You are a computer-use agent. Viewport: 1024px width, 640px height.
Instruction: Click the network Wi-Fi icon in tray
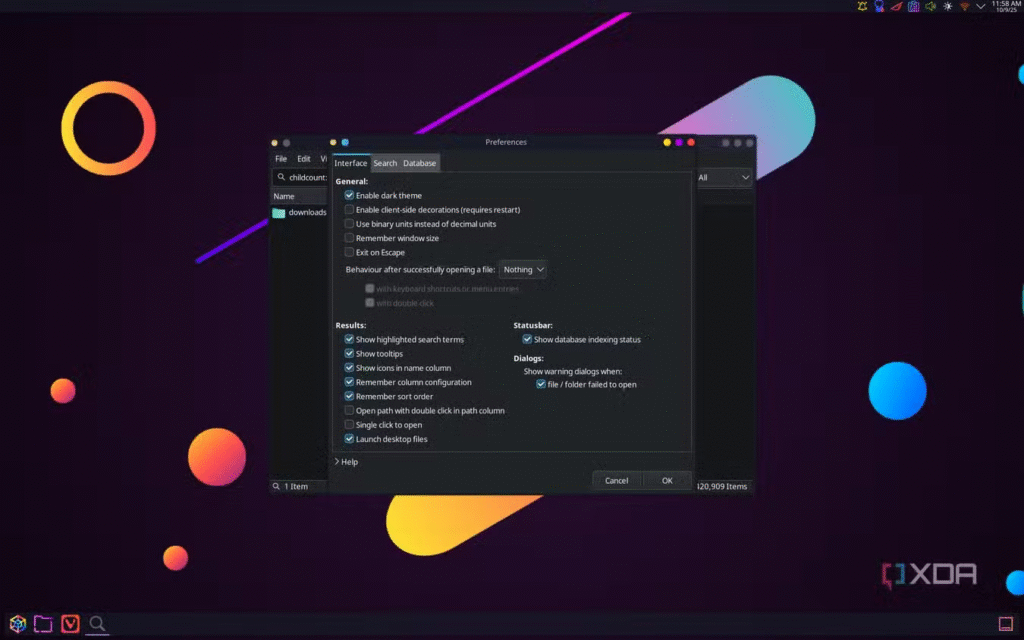tap(965, 7)
